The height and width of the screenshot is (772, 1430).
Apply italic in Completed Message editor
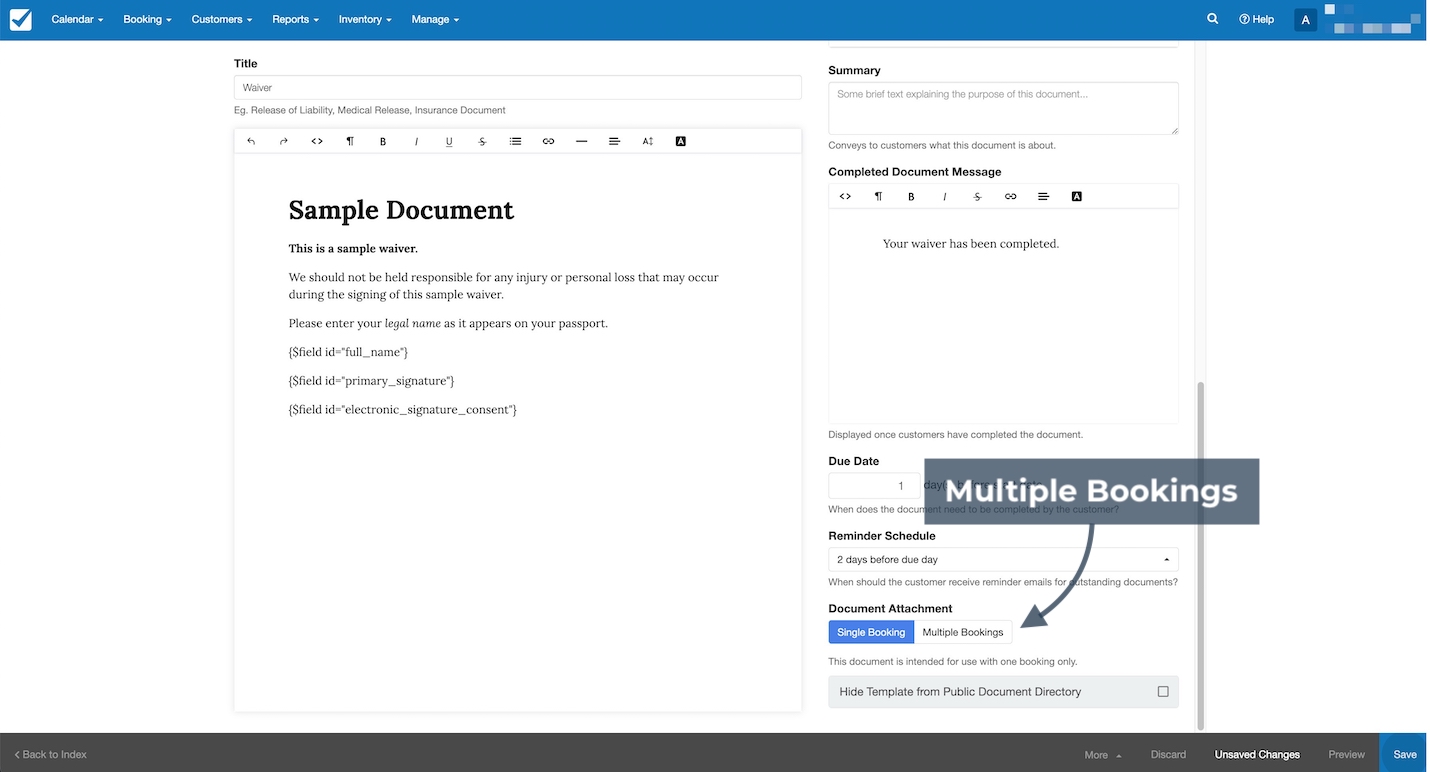[x=944, y=196]
